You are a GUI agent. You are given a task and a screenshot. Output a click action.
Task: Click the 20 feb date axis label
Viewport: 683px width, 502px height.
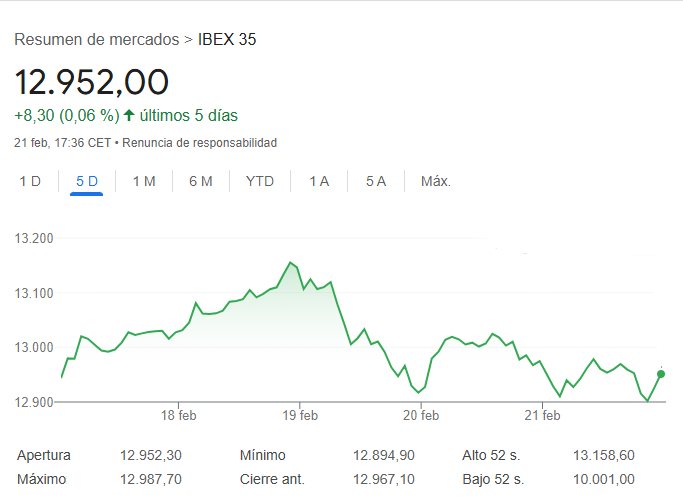(421, 415)
